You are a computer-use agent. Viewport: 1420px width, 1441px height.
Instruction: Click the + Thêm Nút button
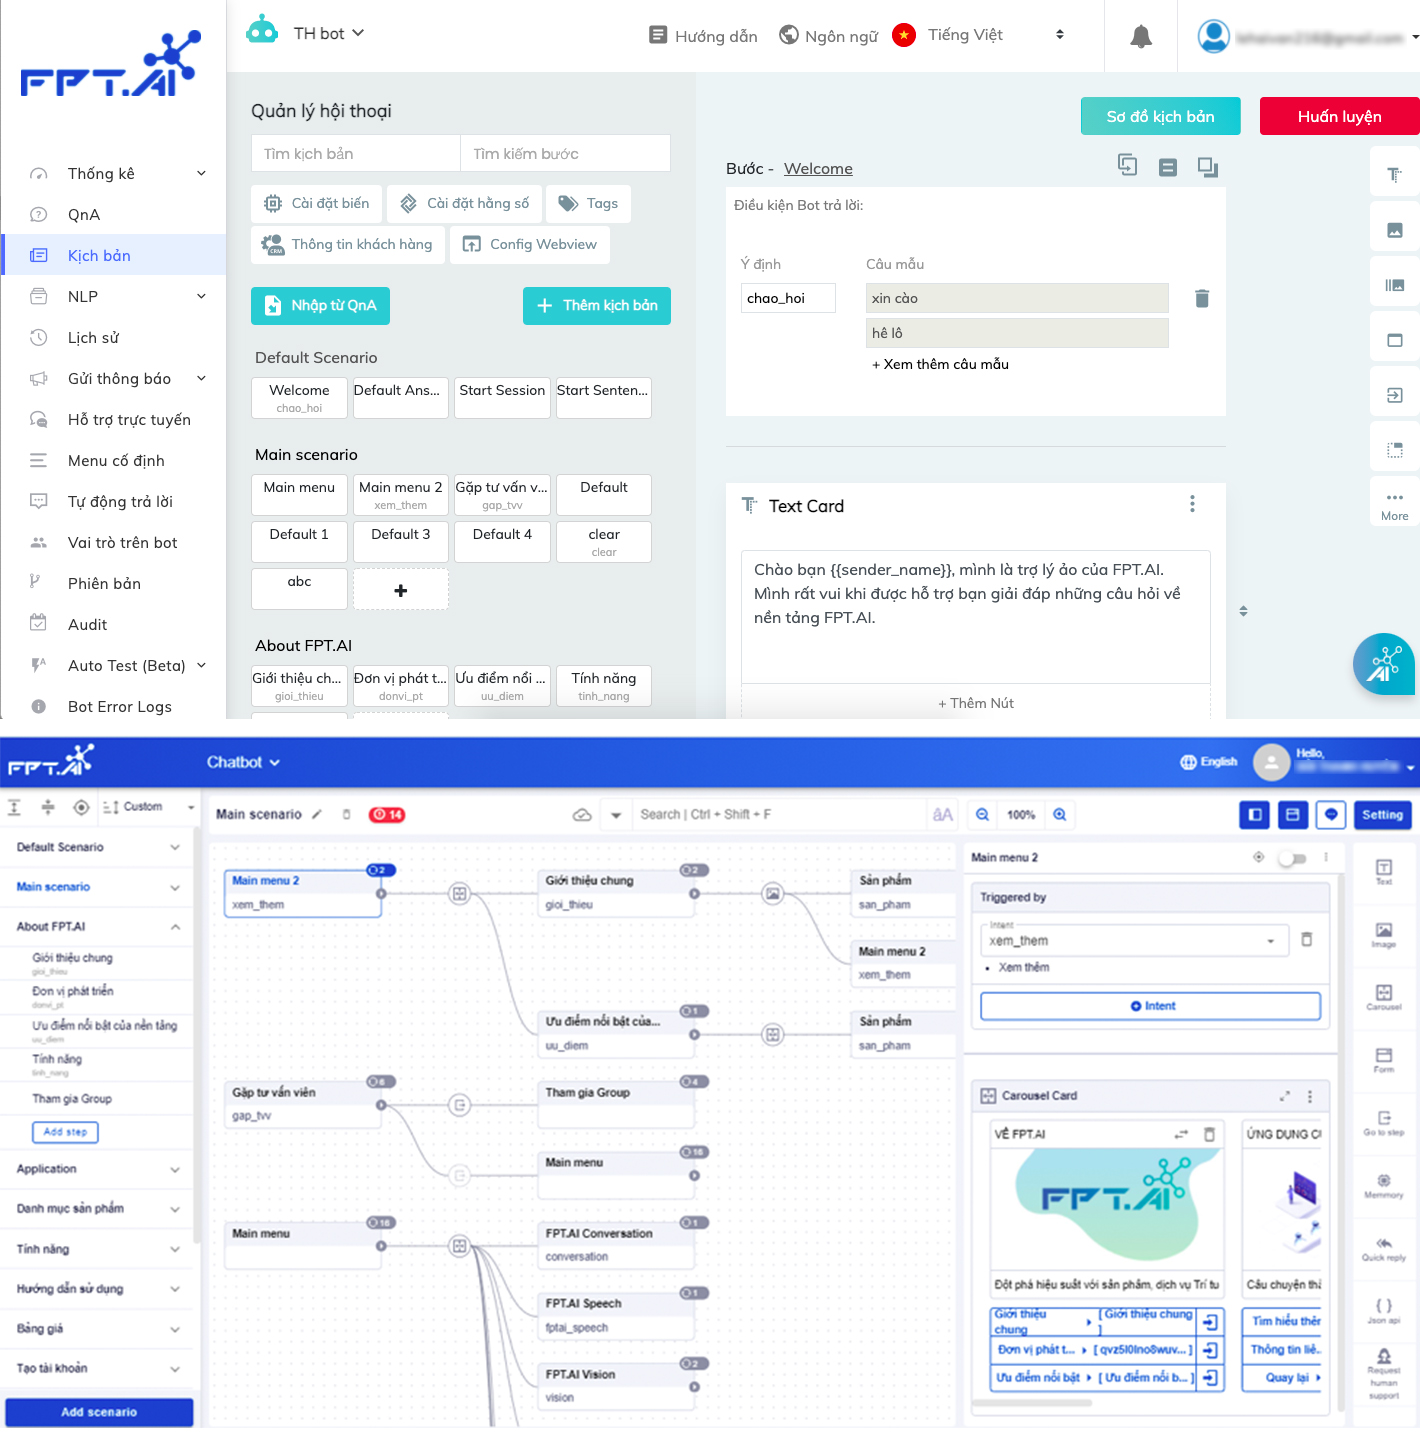pos(976,703)
